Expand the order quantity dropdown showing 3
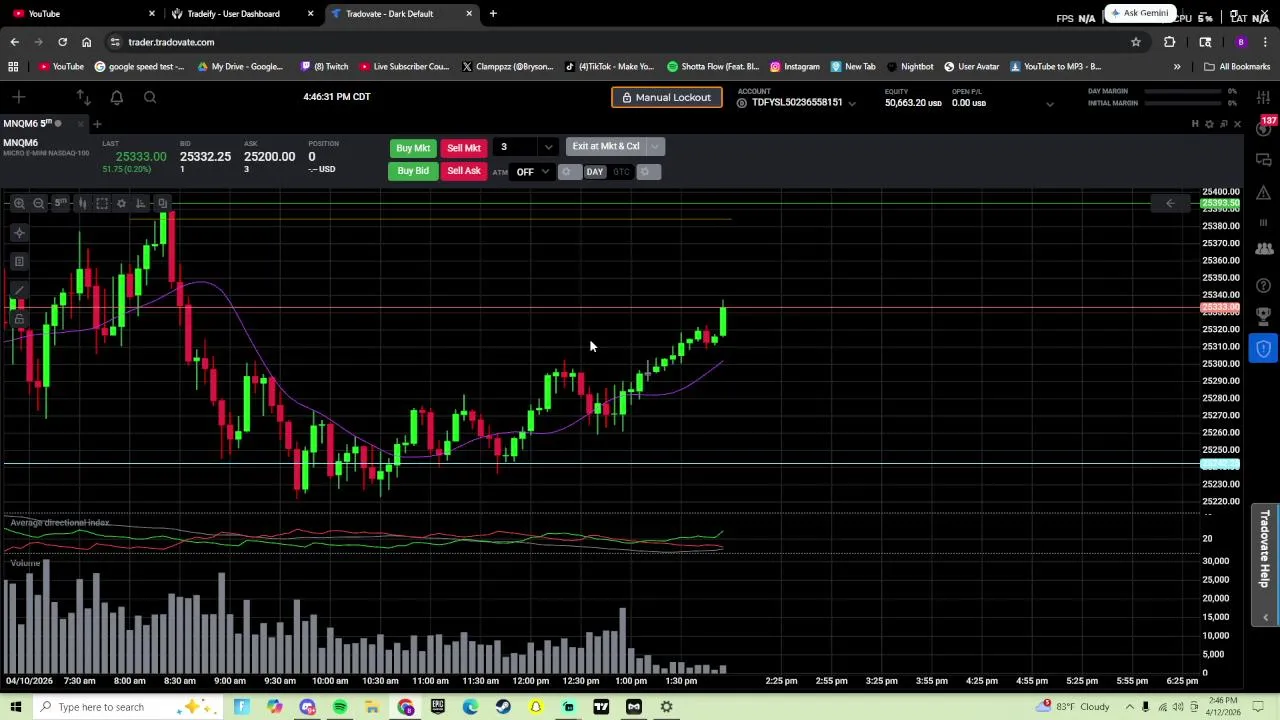The image size is (1280, 720). click(548, 147)
